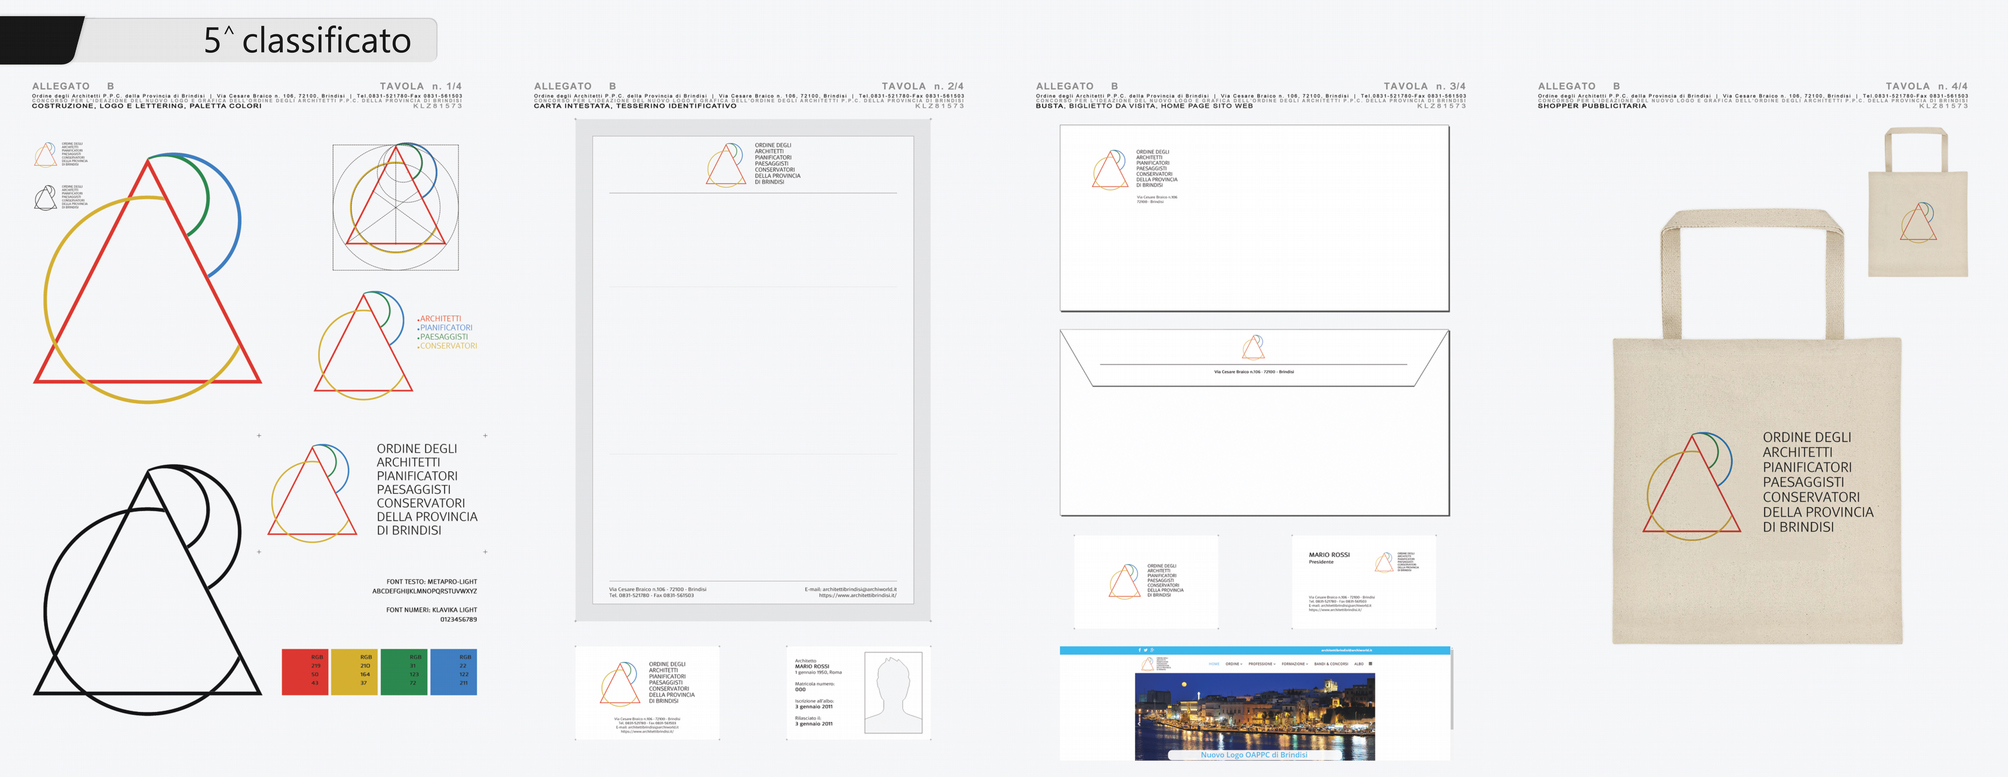Click the "FONT TESTO: METAPRO-LIGHT" text
The height and width of the screenshot is (777, 2008).
[432, 582]
